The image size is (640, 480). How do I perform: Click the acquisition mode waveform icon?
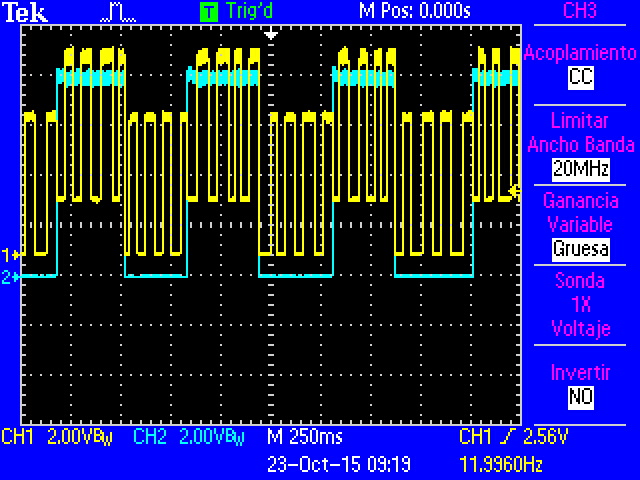point(119,12)
